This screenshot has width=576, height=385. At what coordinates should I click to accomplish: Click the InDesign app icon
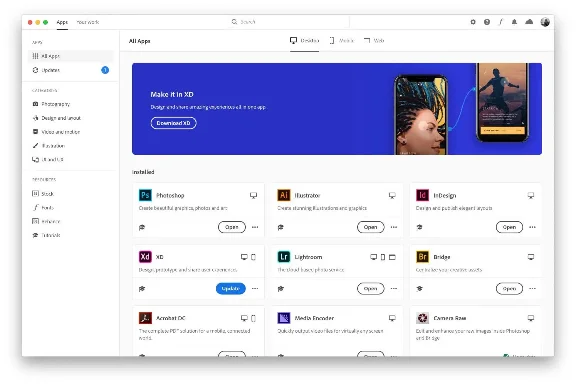pyautogui.click(x=422, y=195)
